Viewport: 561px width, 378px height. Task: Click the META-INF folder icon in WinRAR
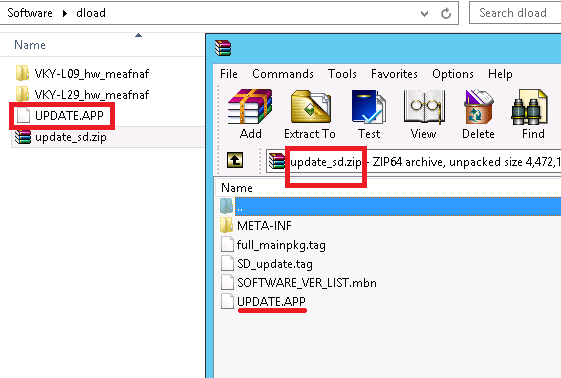[x=226, y=225]
